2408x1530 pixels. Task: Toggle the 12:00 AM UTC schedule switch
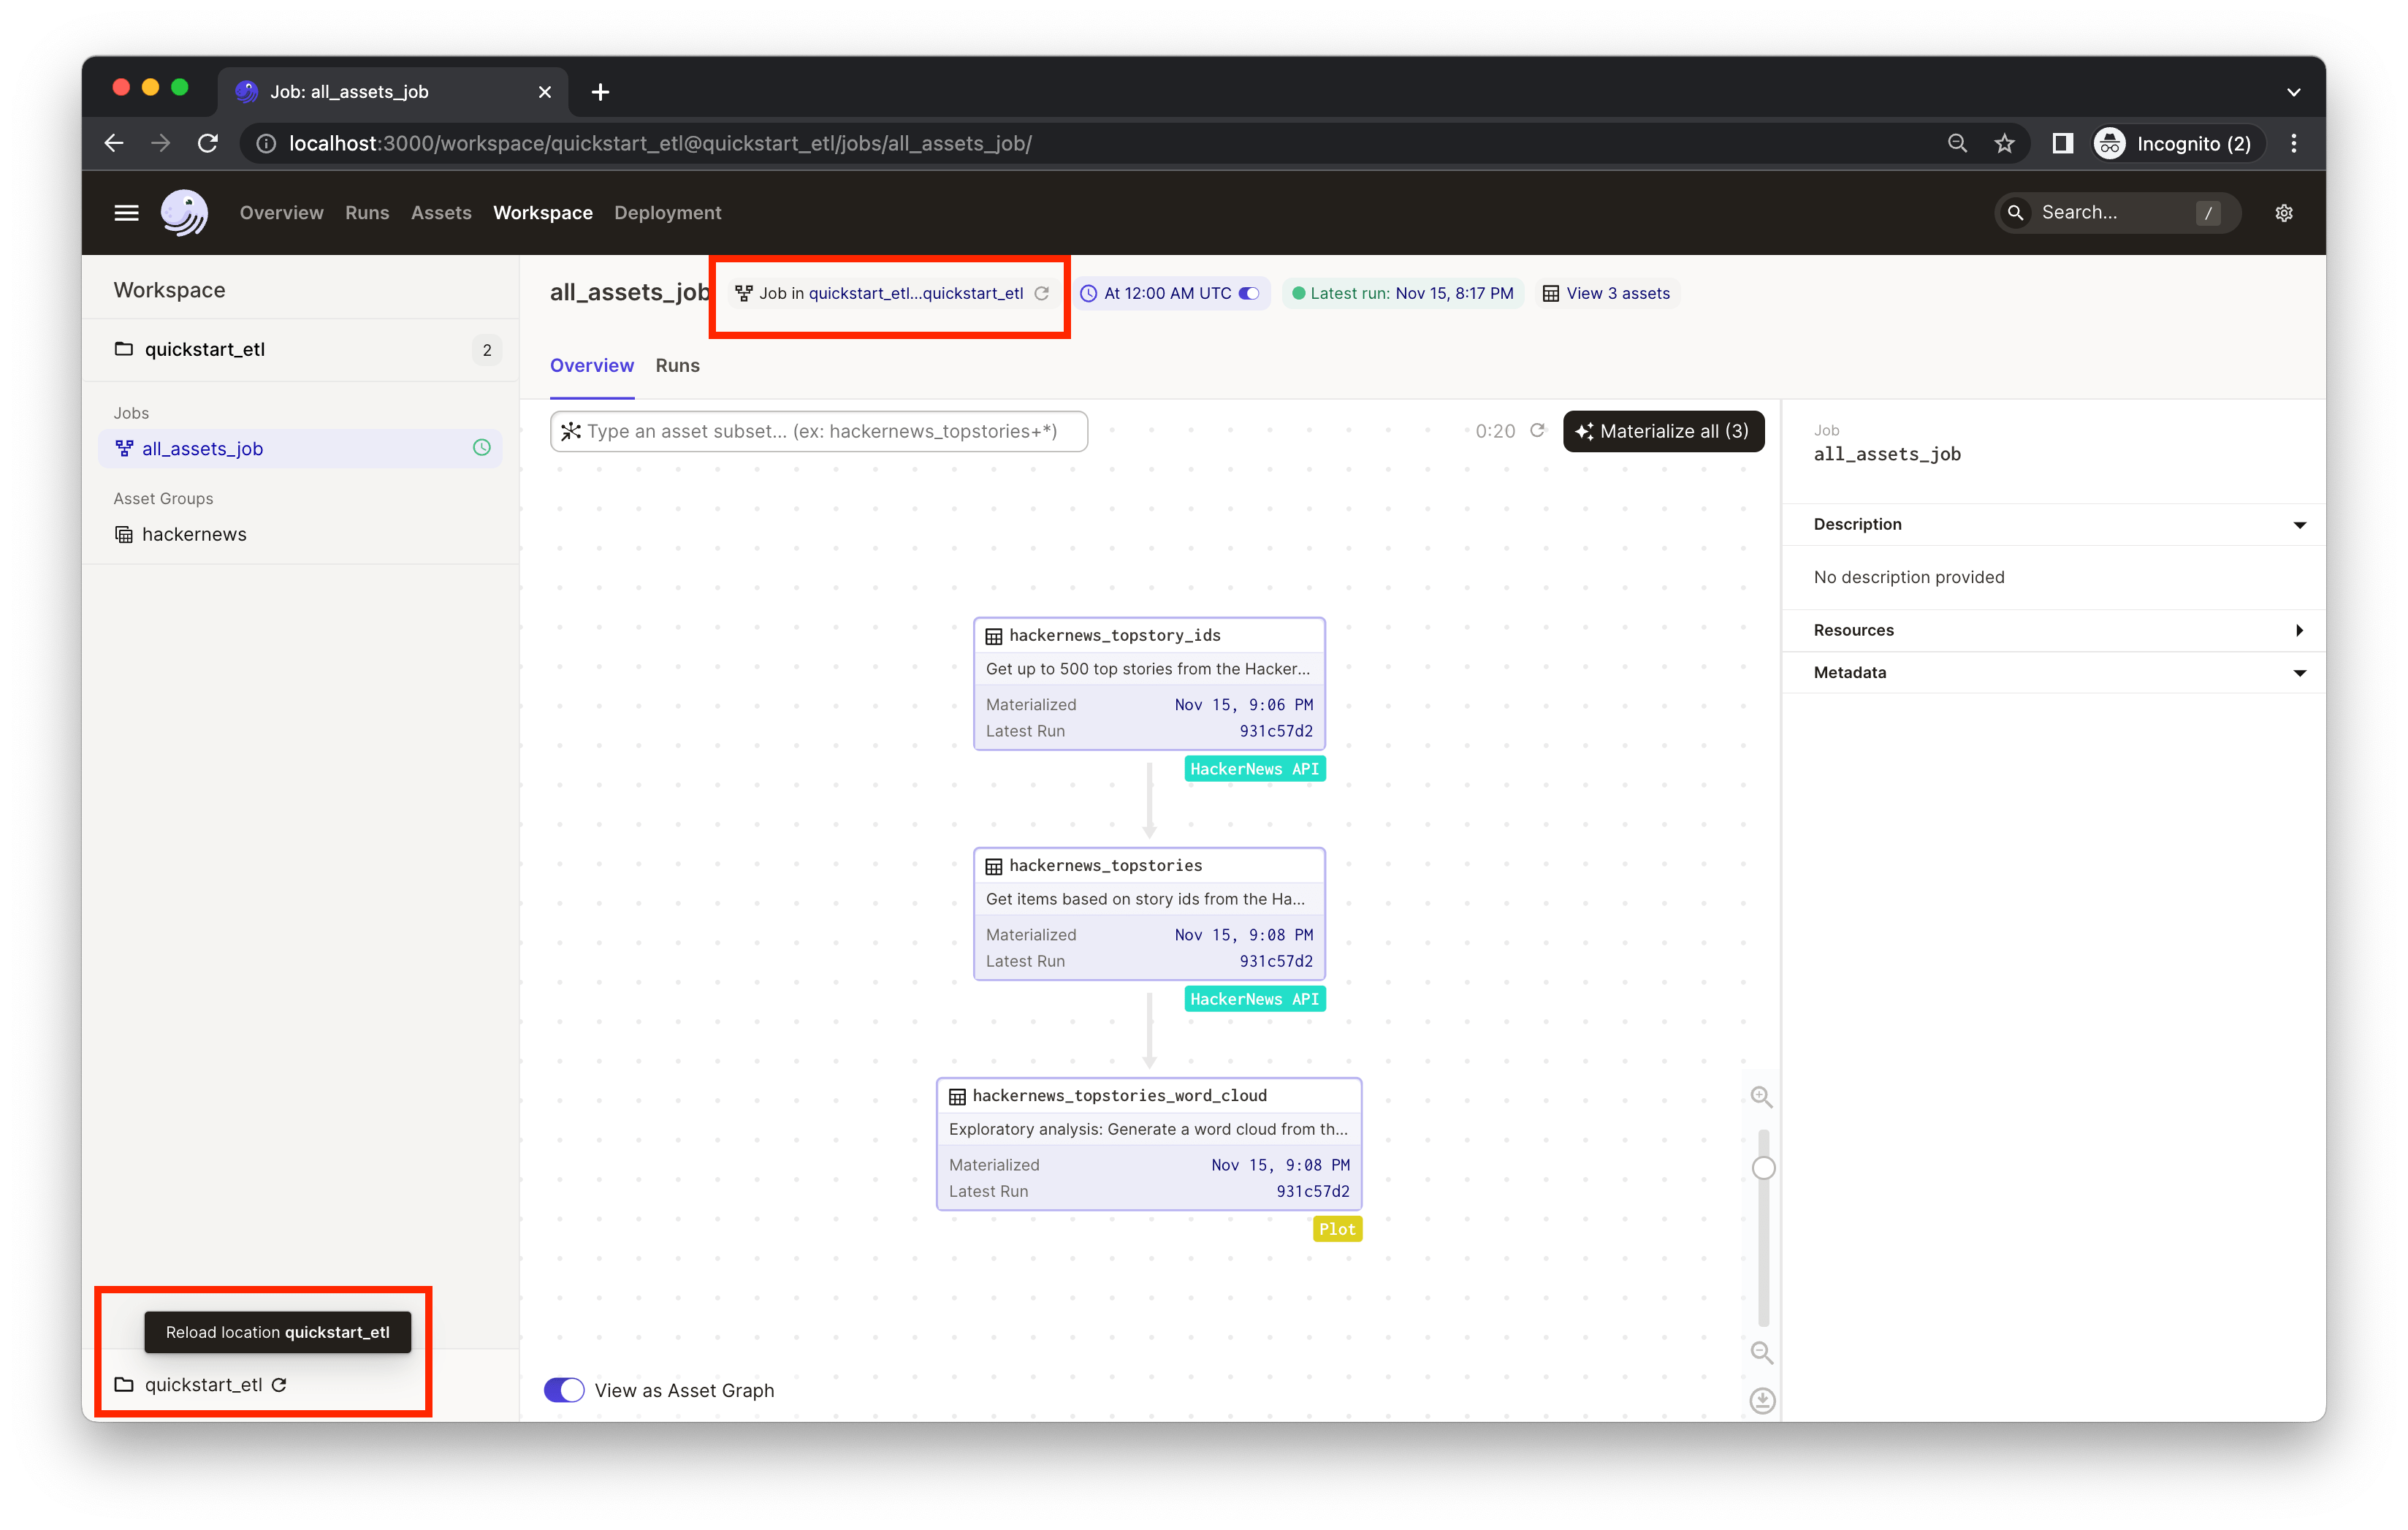coord(1249,293)
